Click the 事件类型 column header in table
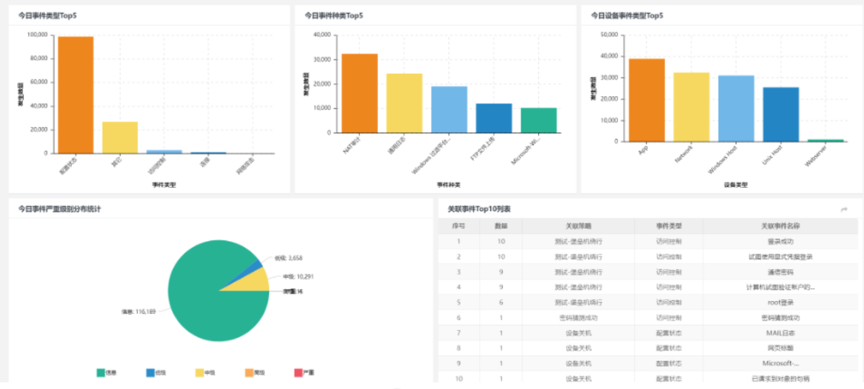 (x=668, y=226)
